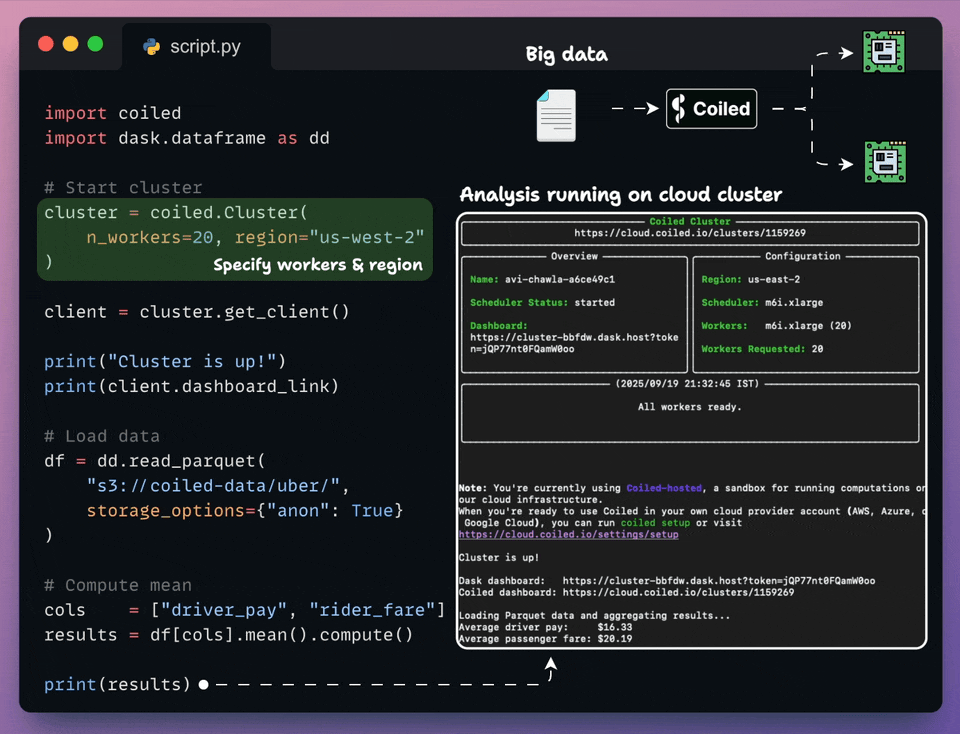
Task: Select the script.py tab
Action: (x=196, y=47)
